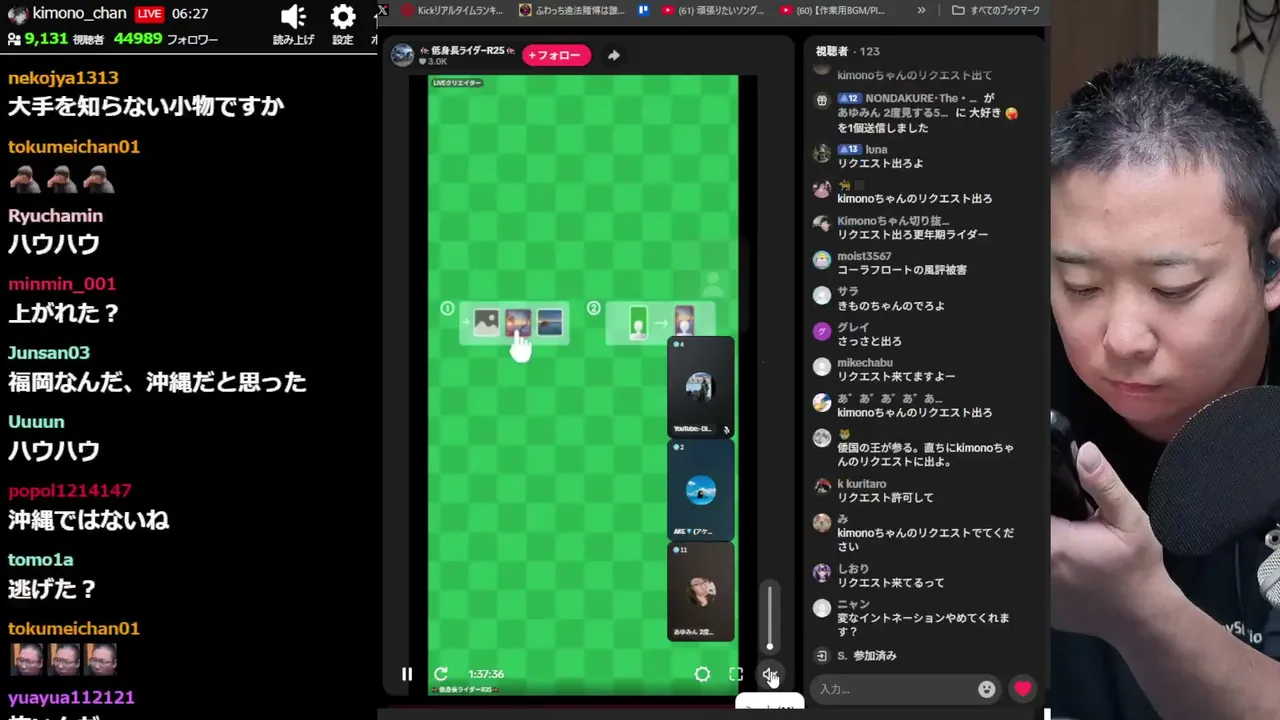This screenshot has width=1280, height=720.
Task: Click the username minmin_001 in left chat
Action: (62, 284)
